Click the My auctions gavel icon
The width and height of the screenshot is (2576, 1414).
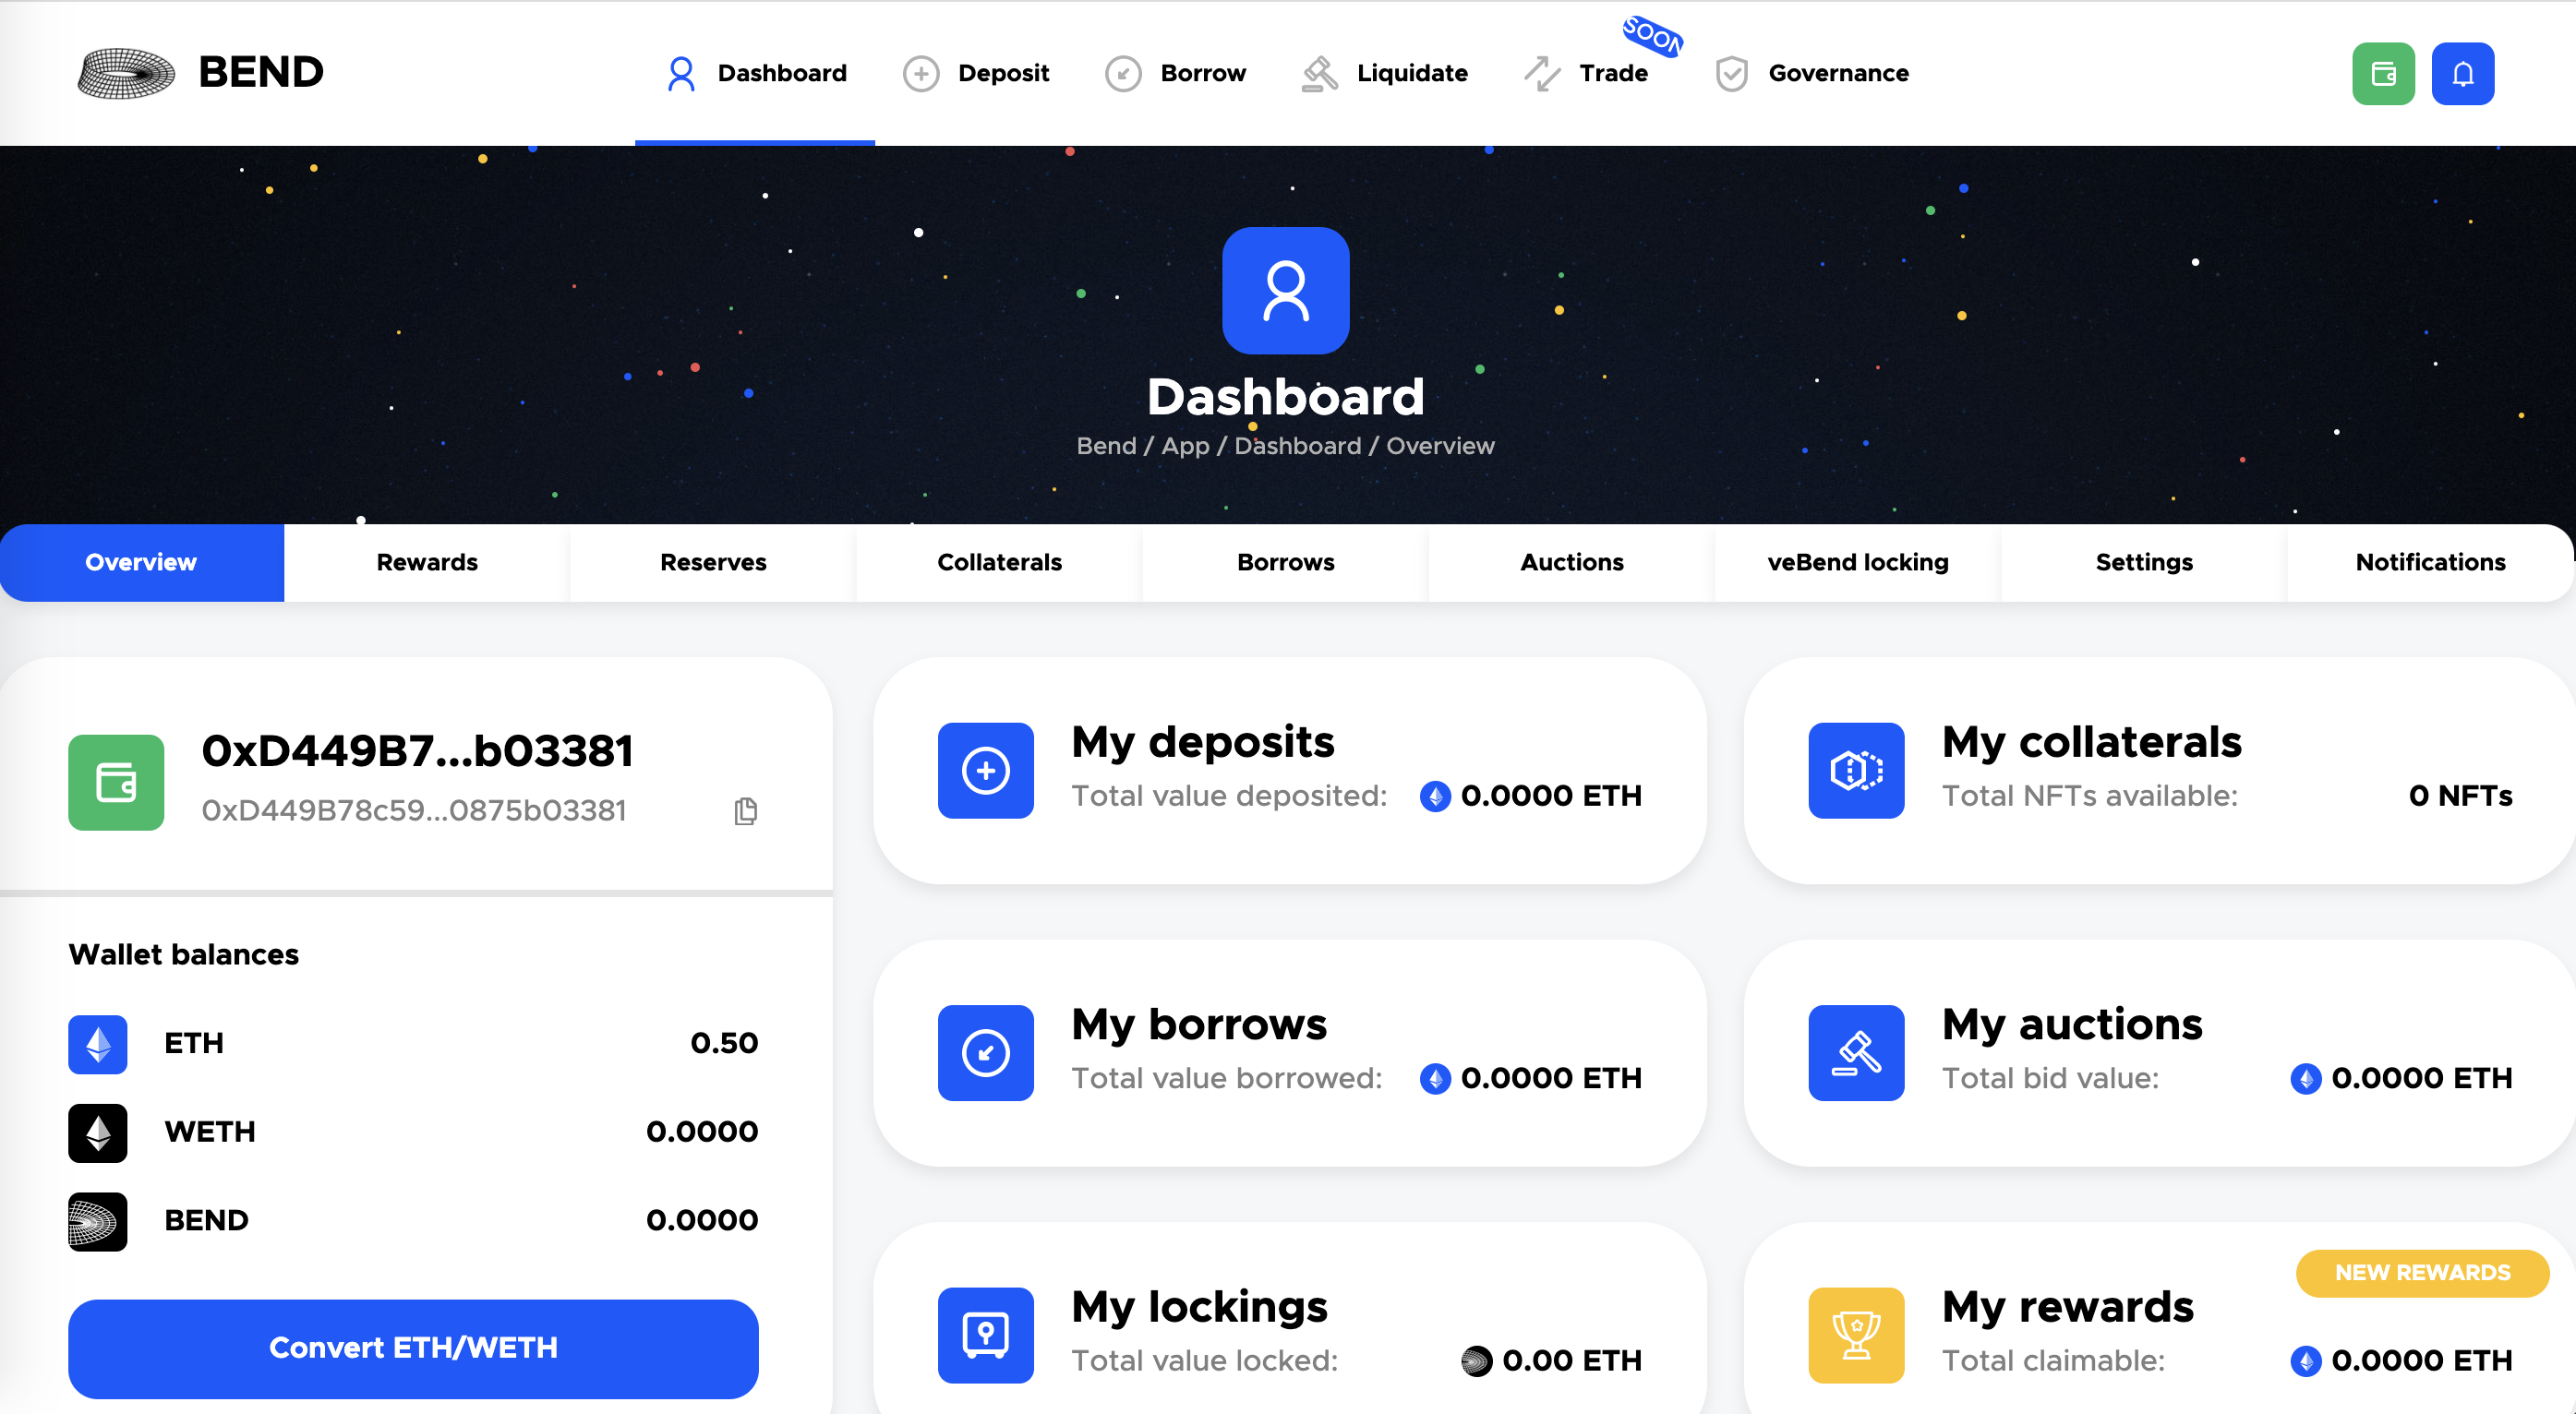point(1856,1052)
